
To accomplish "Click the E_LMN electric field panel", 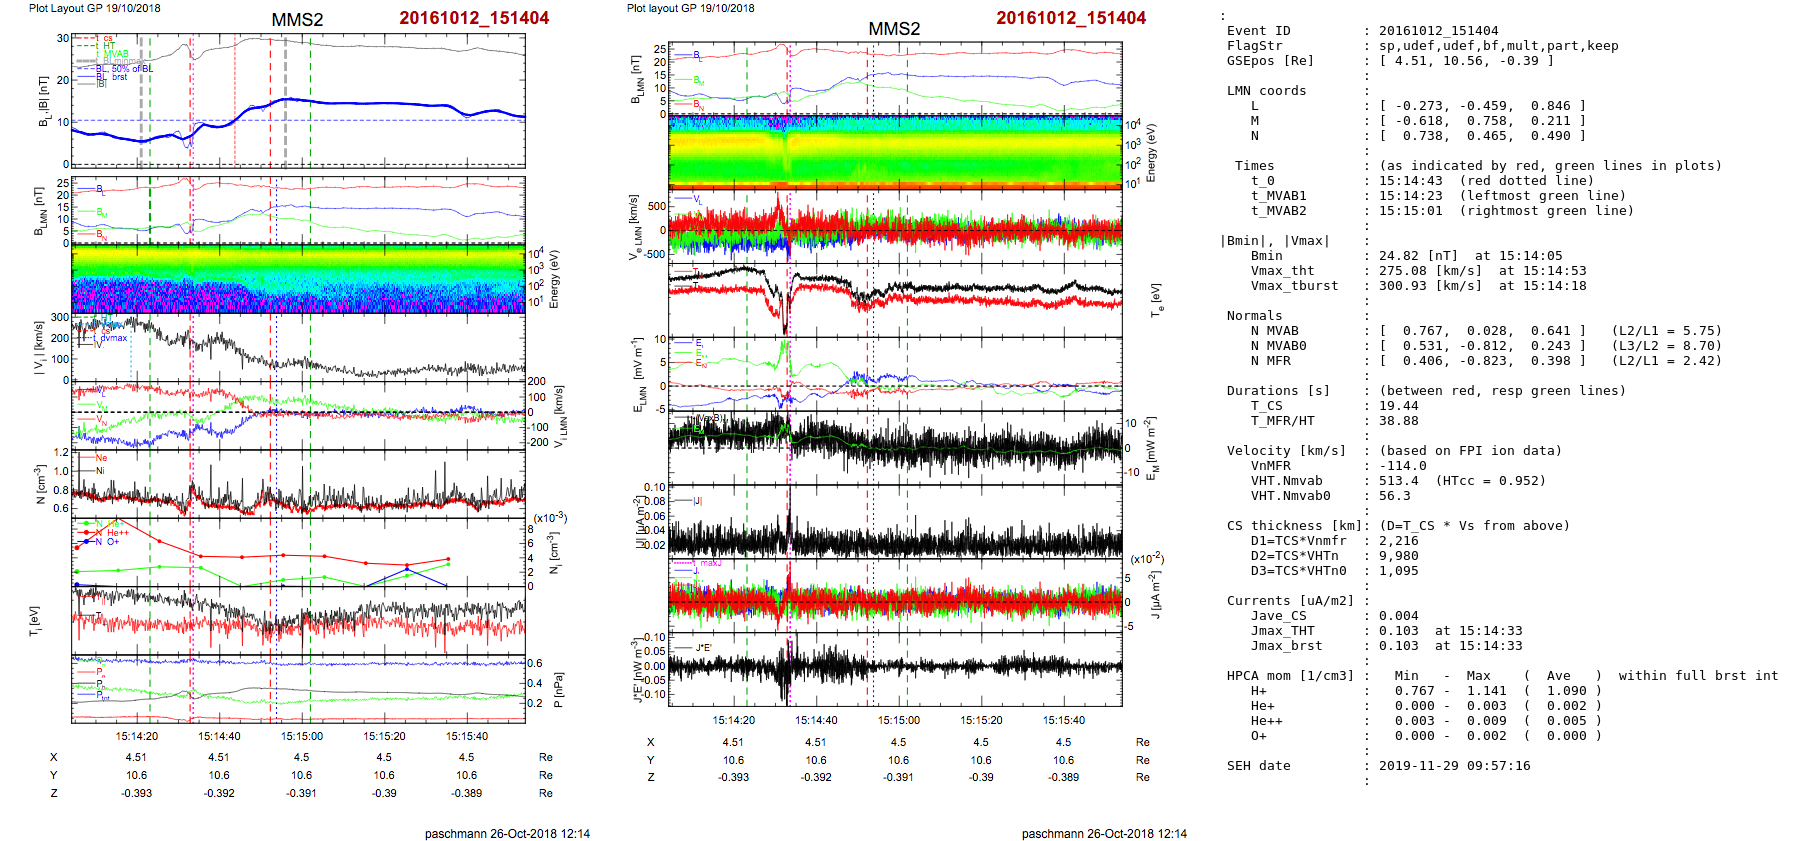I will tap(895, 374).
